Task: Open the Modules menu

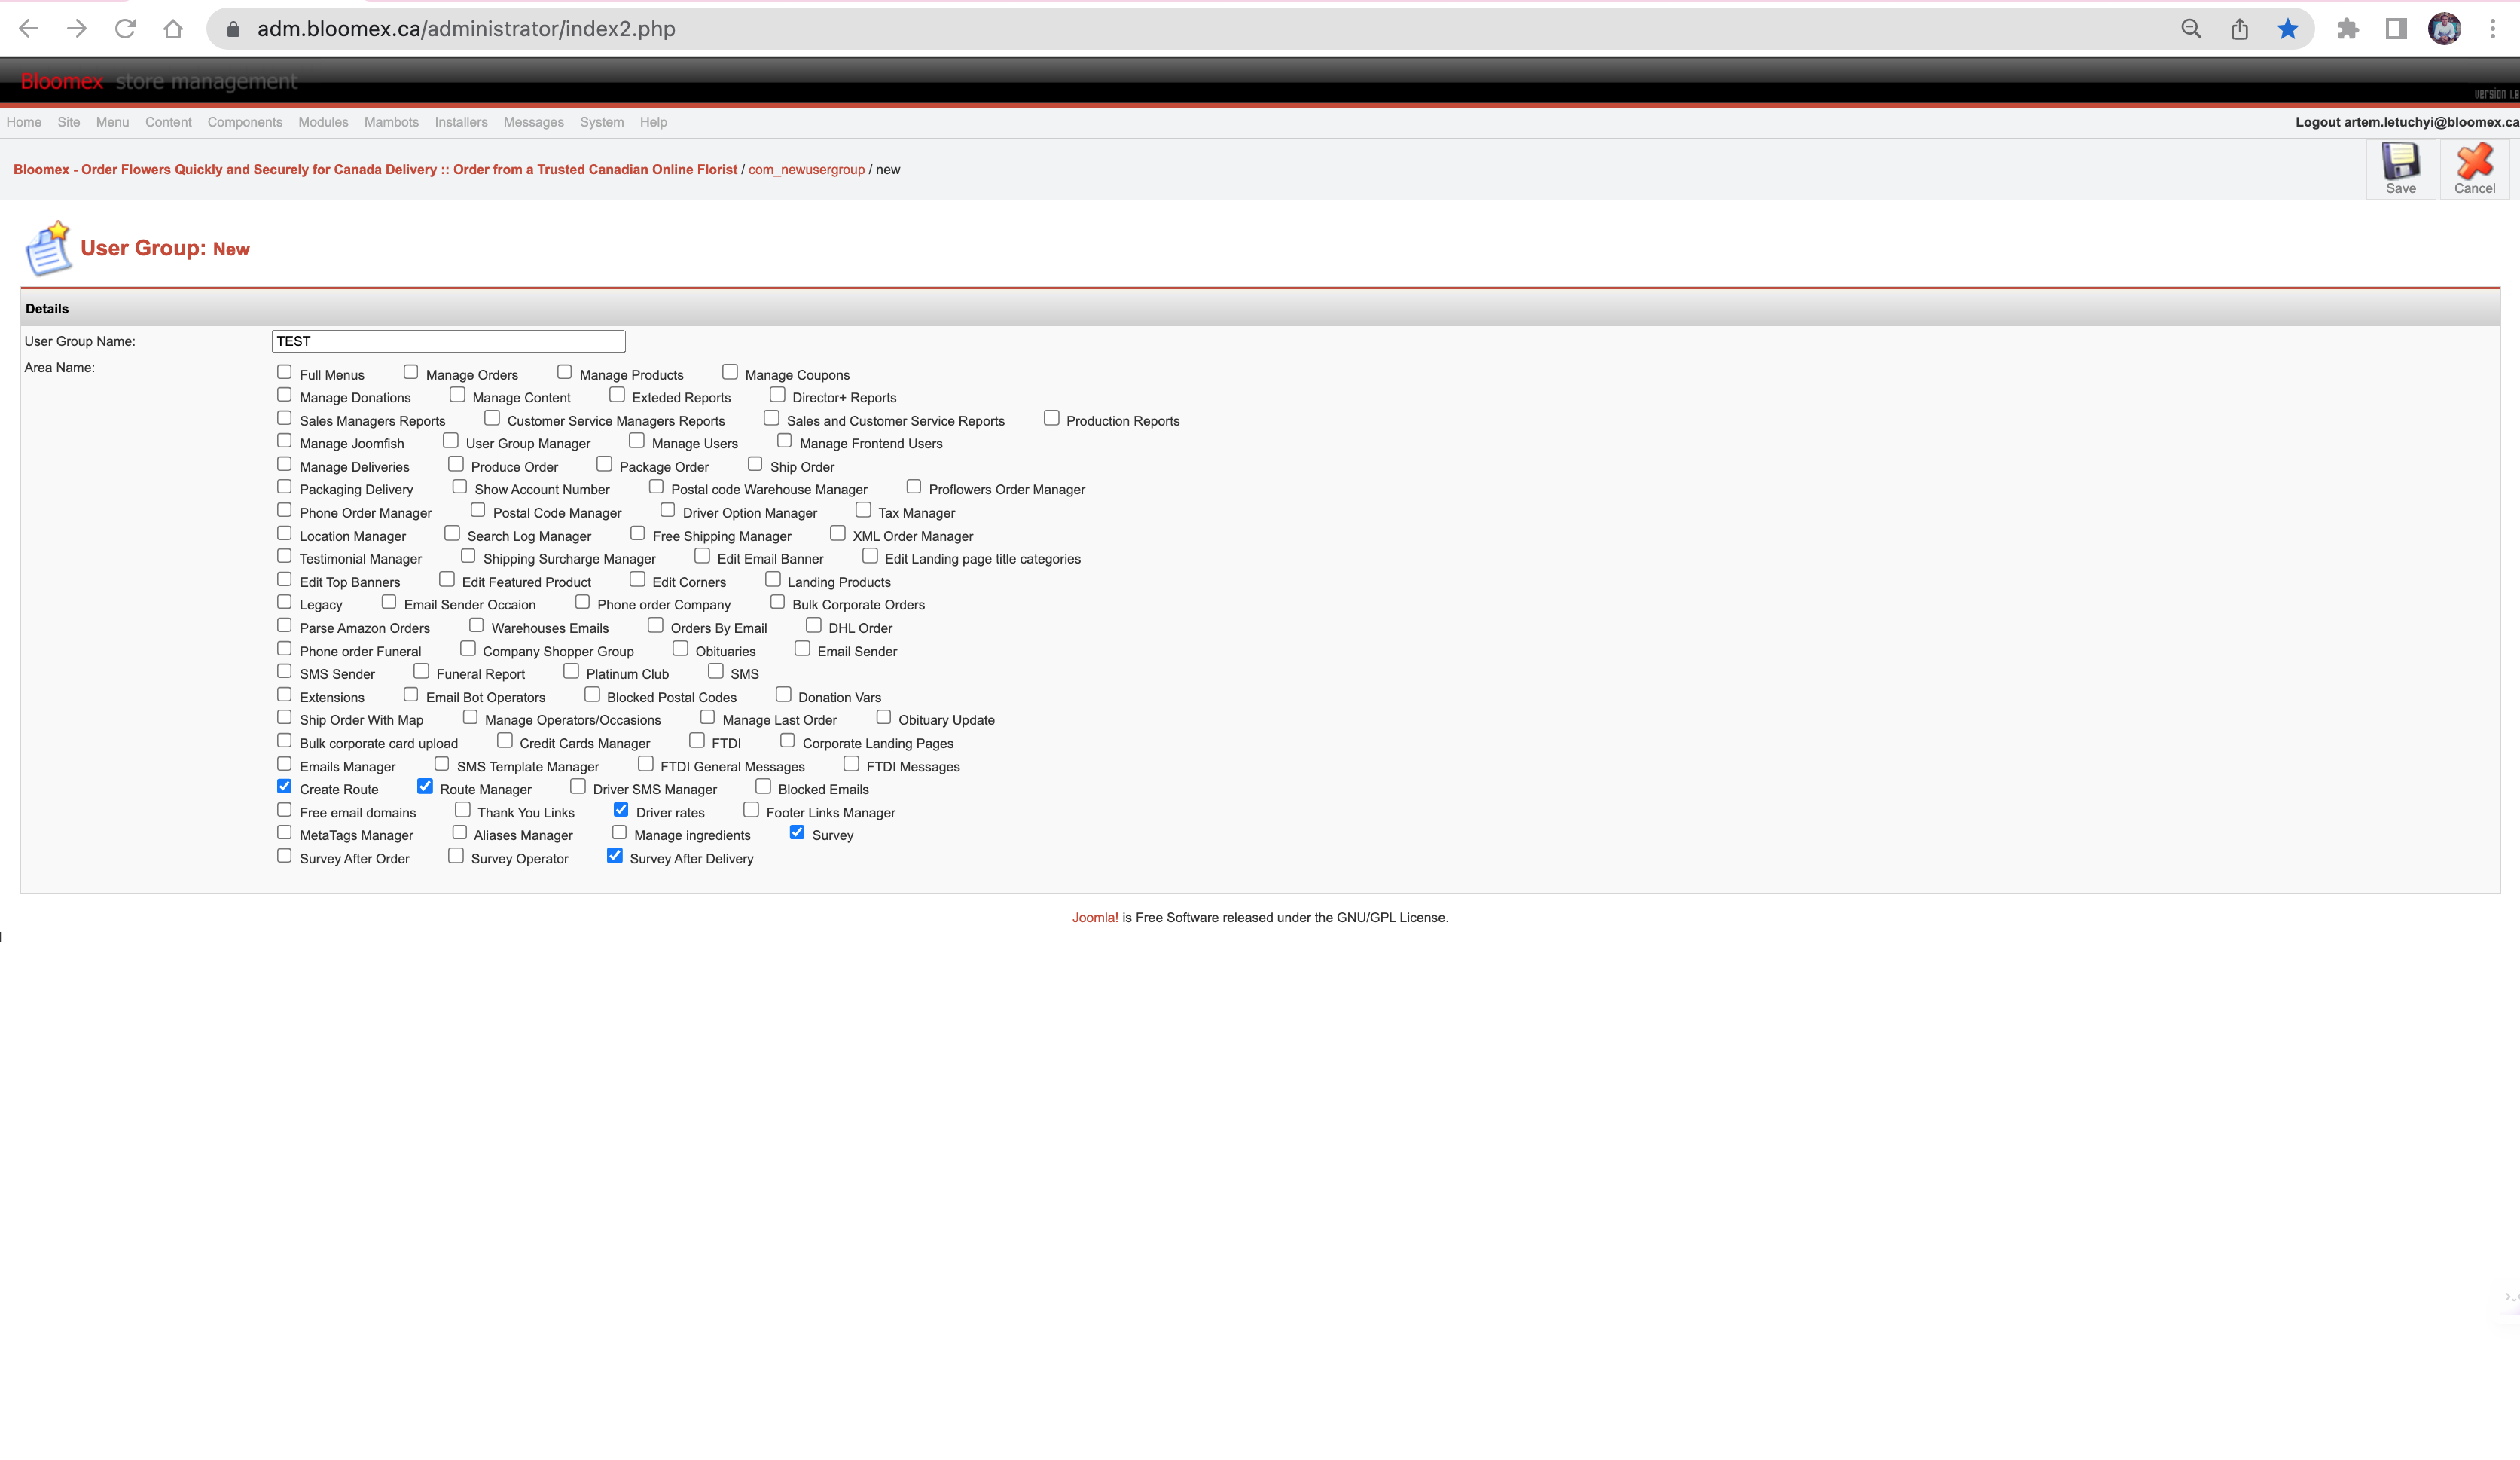Action: [323, 122]
